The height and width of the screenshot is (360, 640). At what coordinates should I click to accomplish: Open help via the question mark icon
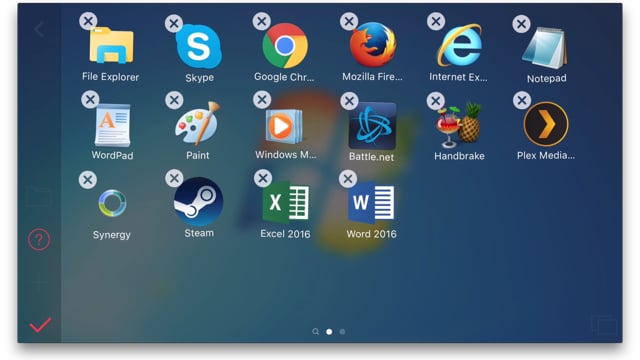pyautogui.click(x=39, y=239)
